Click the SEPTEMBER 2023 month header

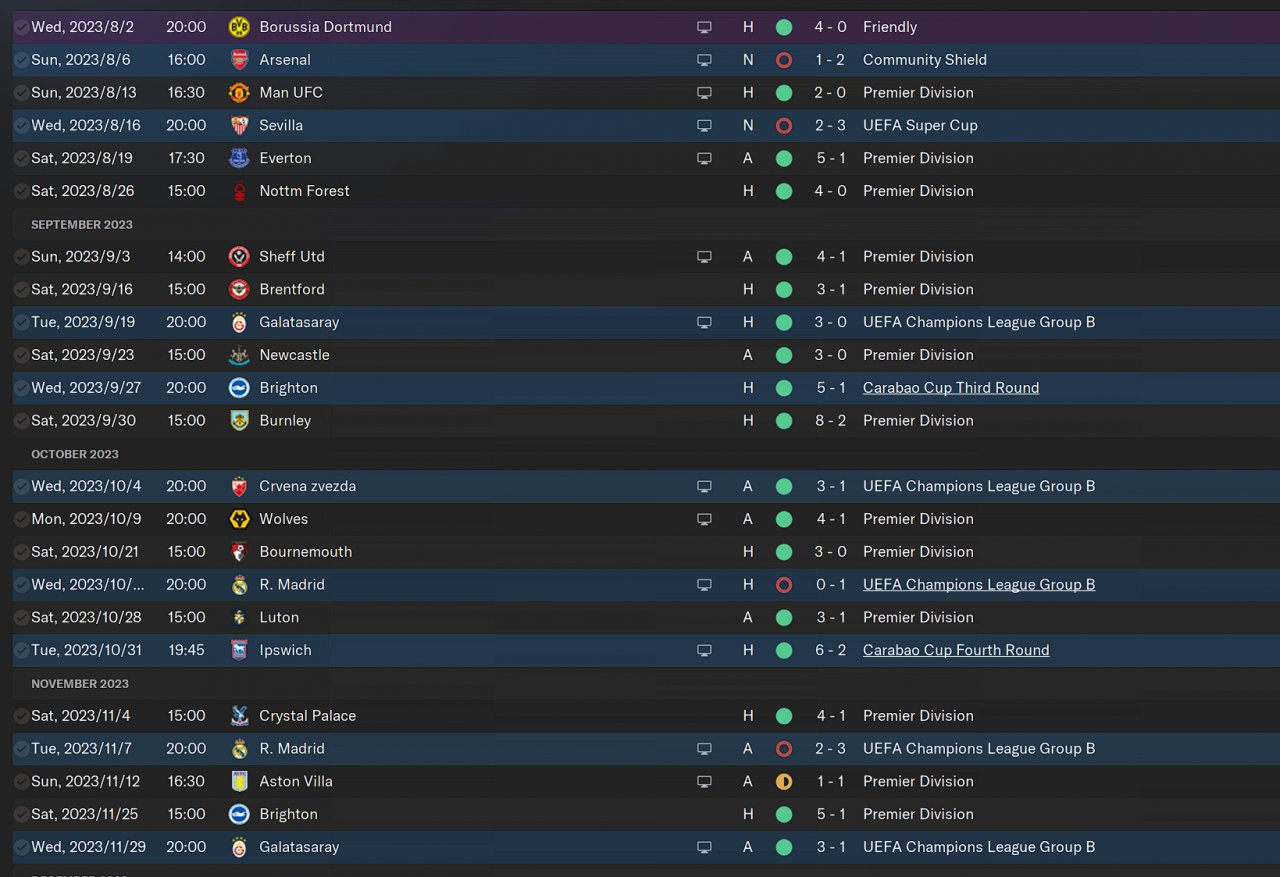(x=82, y=224)
